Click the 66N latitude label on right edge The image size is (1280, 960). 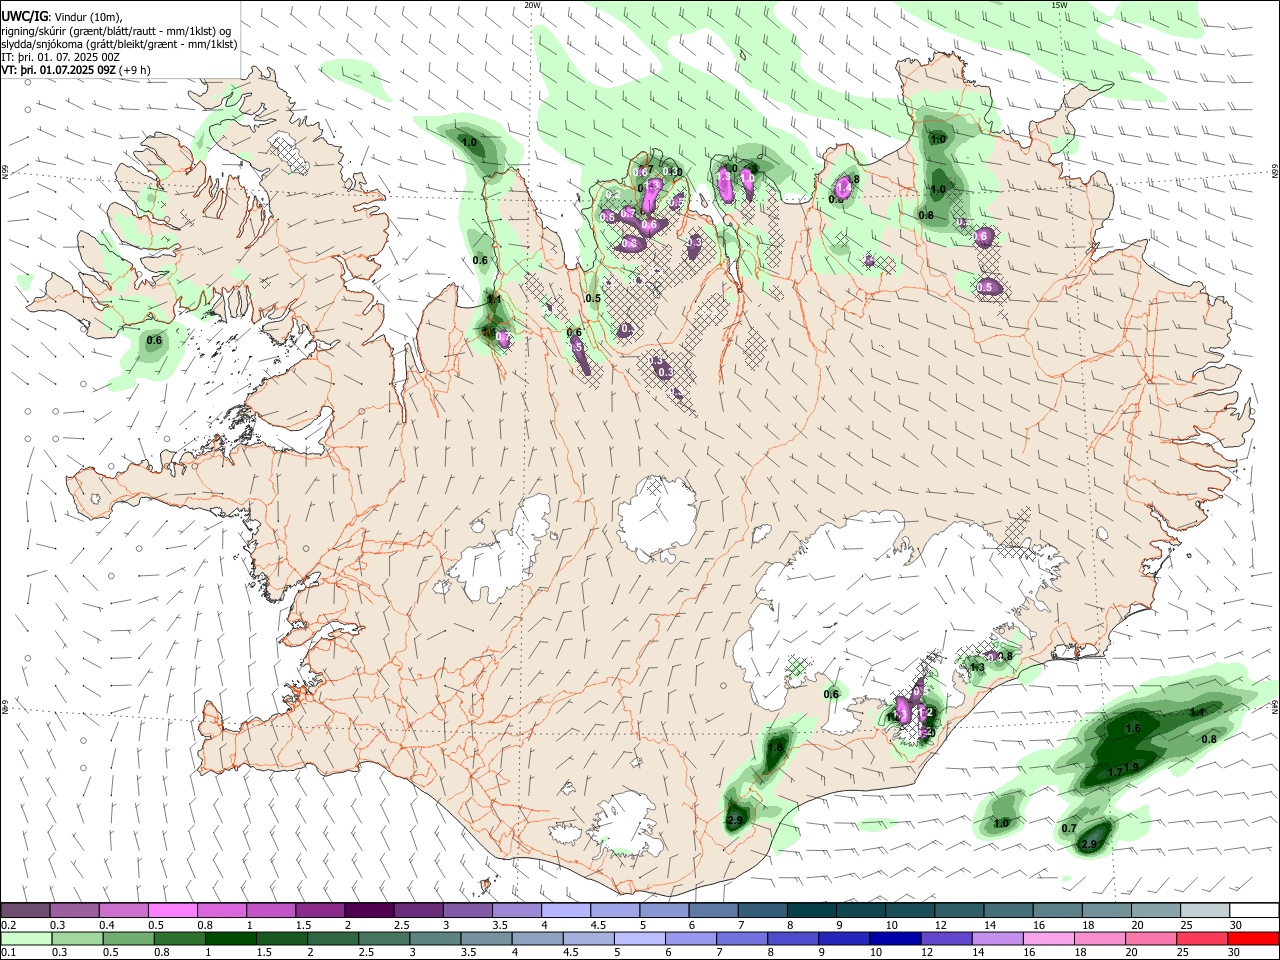click(1275, 171)
